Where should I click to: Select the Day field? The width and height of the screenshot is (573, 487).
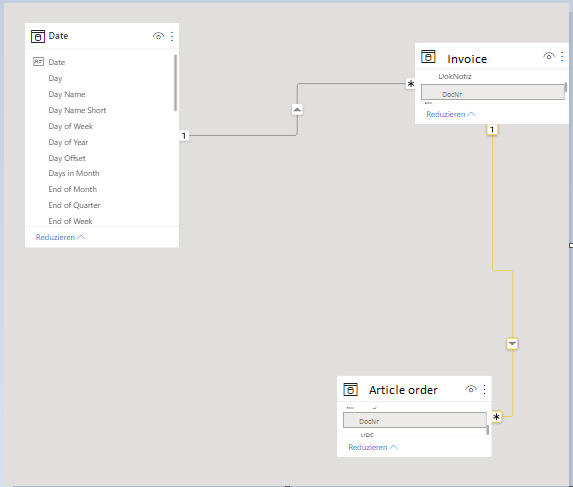(x=55, y=78)
